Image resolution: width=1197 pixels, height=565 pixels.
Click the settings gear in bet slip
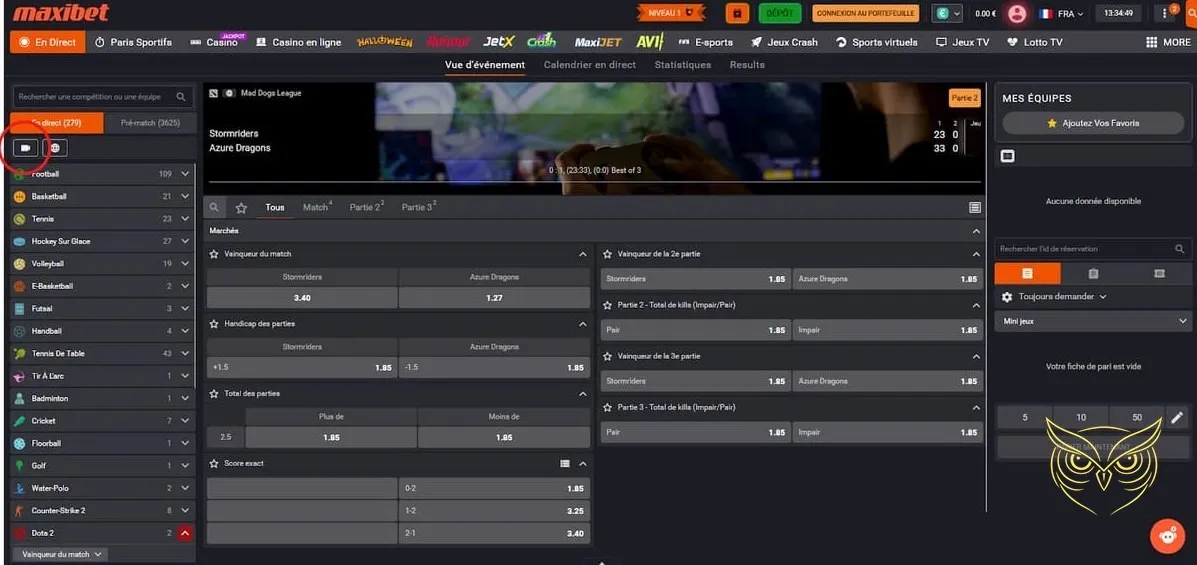click(1007, 296)
